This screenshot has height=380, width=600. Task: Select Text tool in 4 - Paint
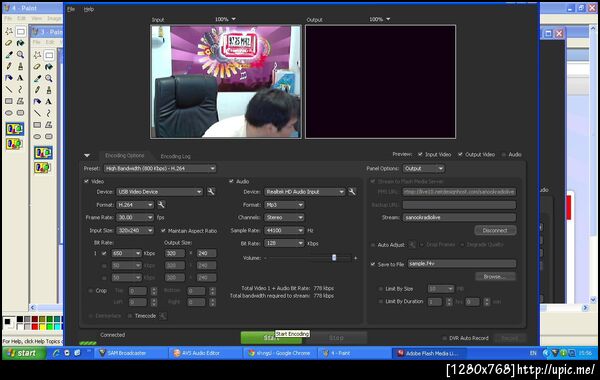pyautogui.click(x=21, y=78)
